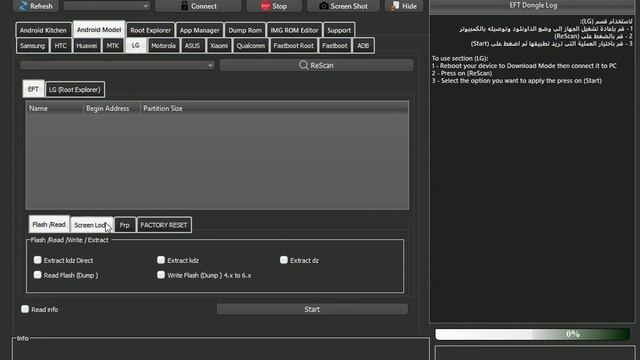This screenshot has width=640, height=360.
Task: Select the Xiaomi tab
Action: pyautogui.click(x=219, y=46)
